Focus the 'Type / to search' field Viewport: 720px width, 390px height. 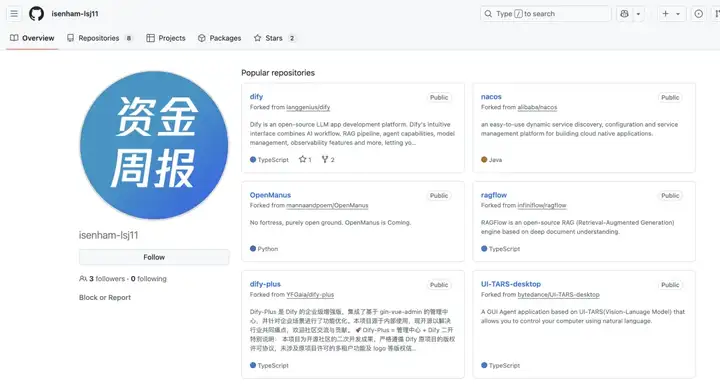(546, 14)
